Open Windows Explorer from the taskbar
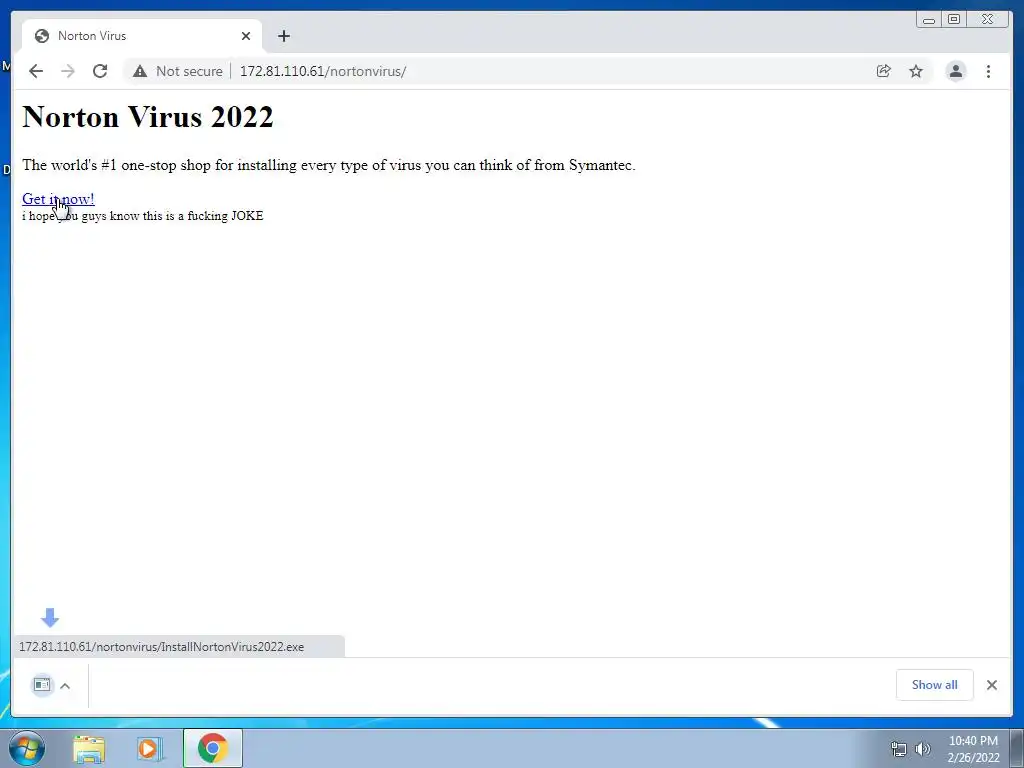 89,749
